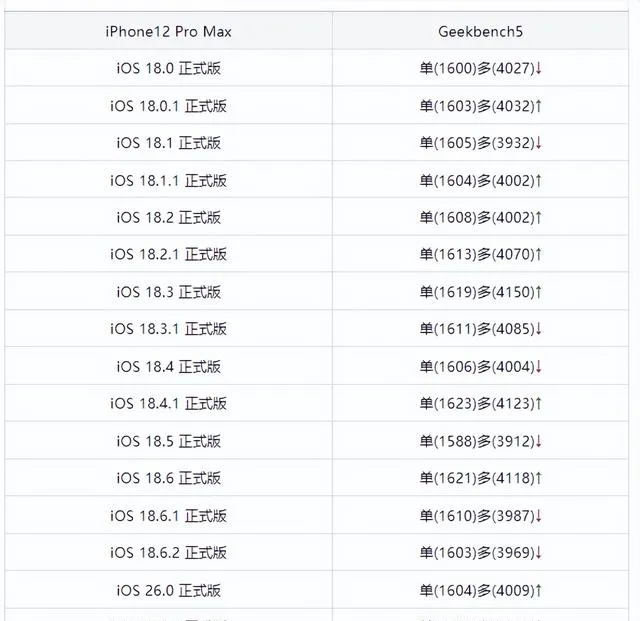
Task: Select the iOS 18.2.1 正式版 cell
Action: tap(168, 254)
